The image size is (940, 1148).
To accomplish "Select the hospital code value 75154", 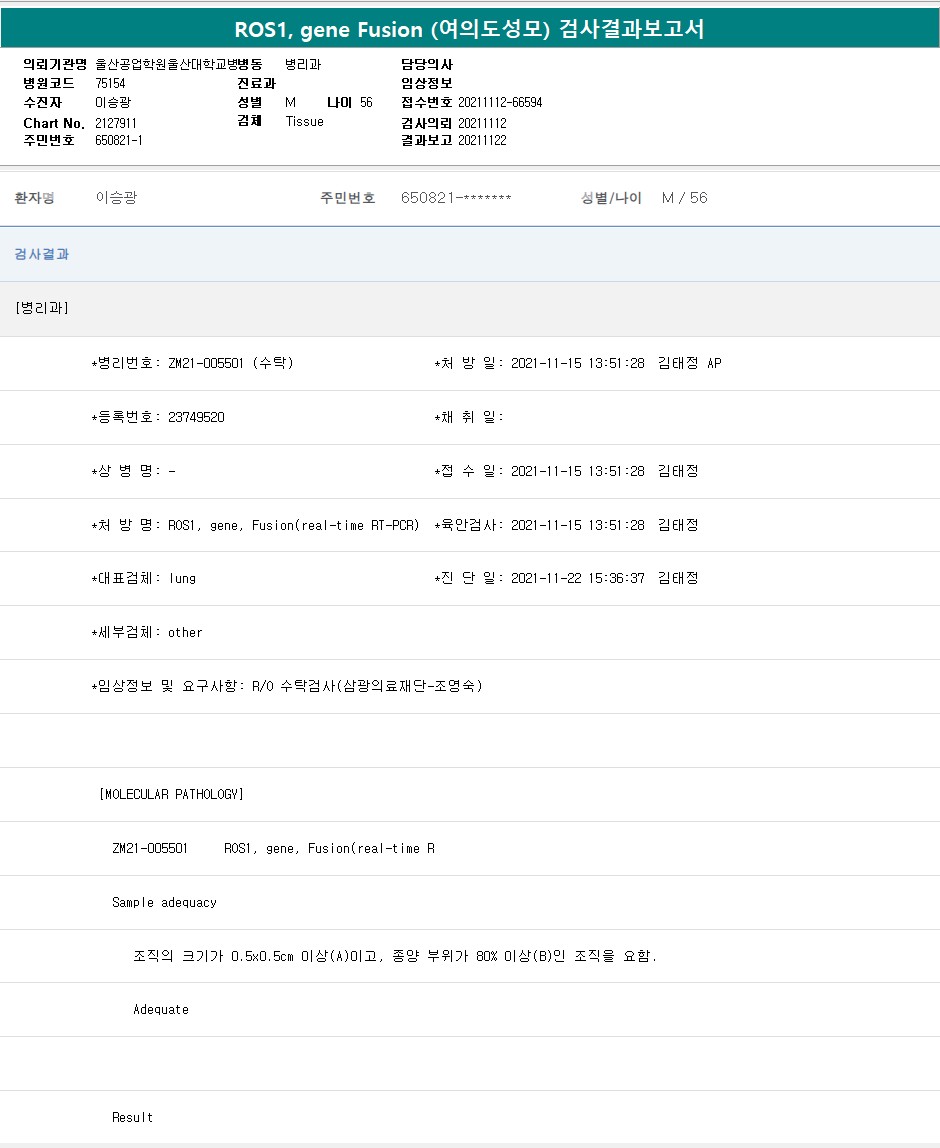I will (x=111, y=83).
